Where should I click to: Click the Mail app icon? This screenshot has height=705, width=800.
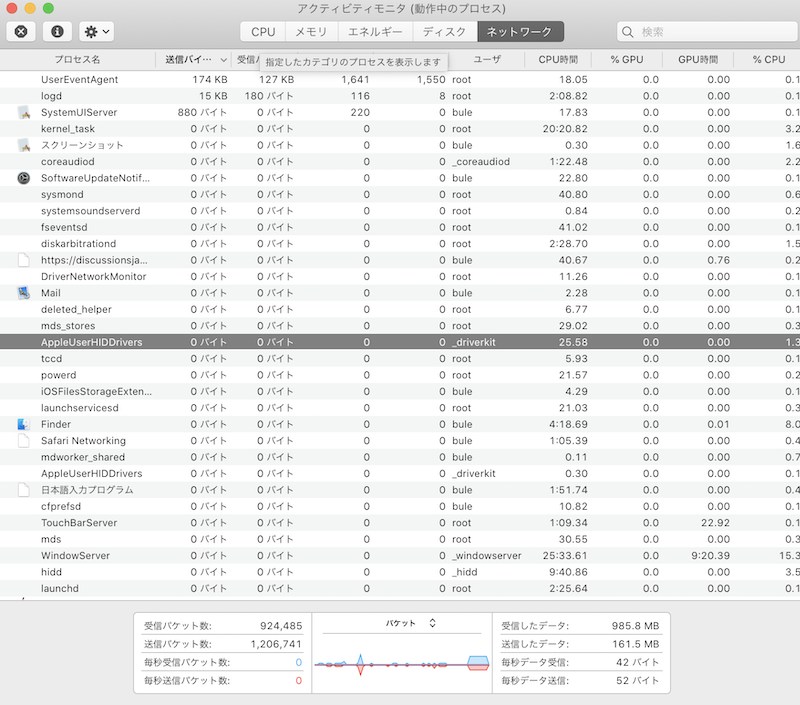[23, 293]
